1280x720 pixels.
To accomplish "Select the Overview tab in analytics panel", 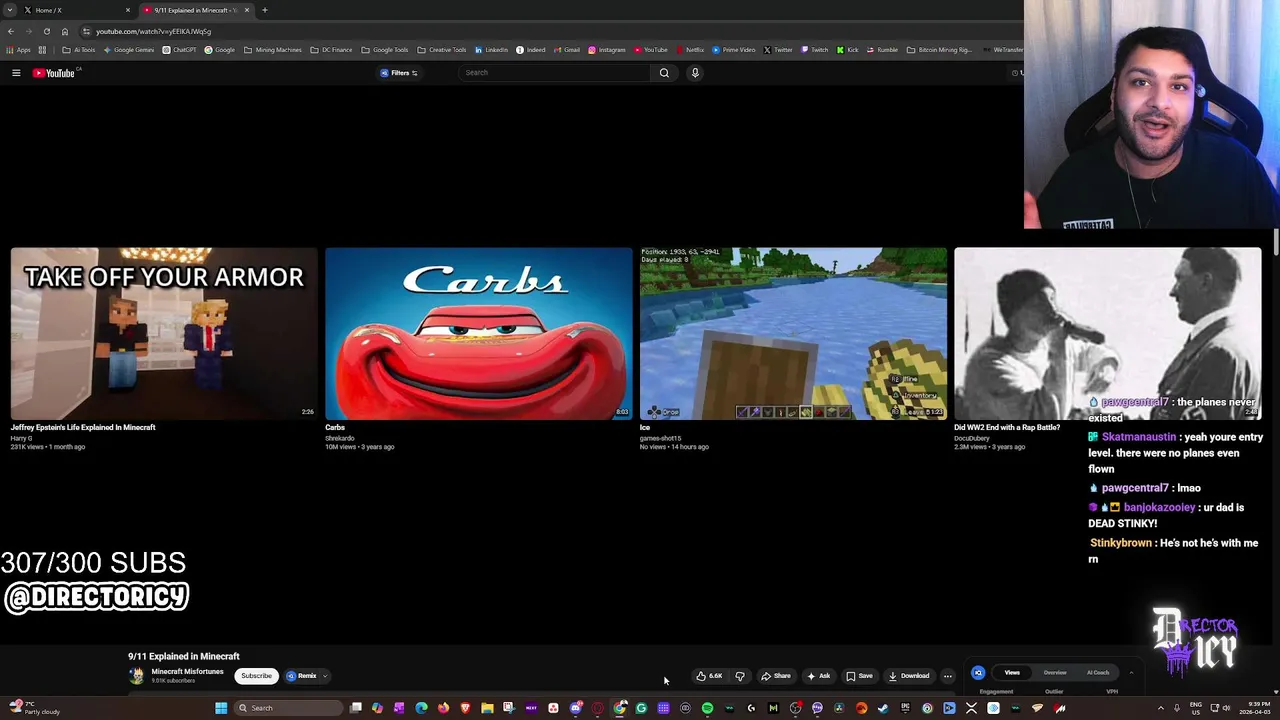I will point(1055,673).
